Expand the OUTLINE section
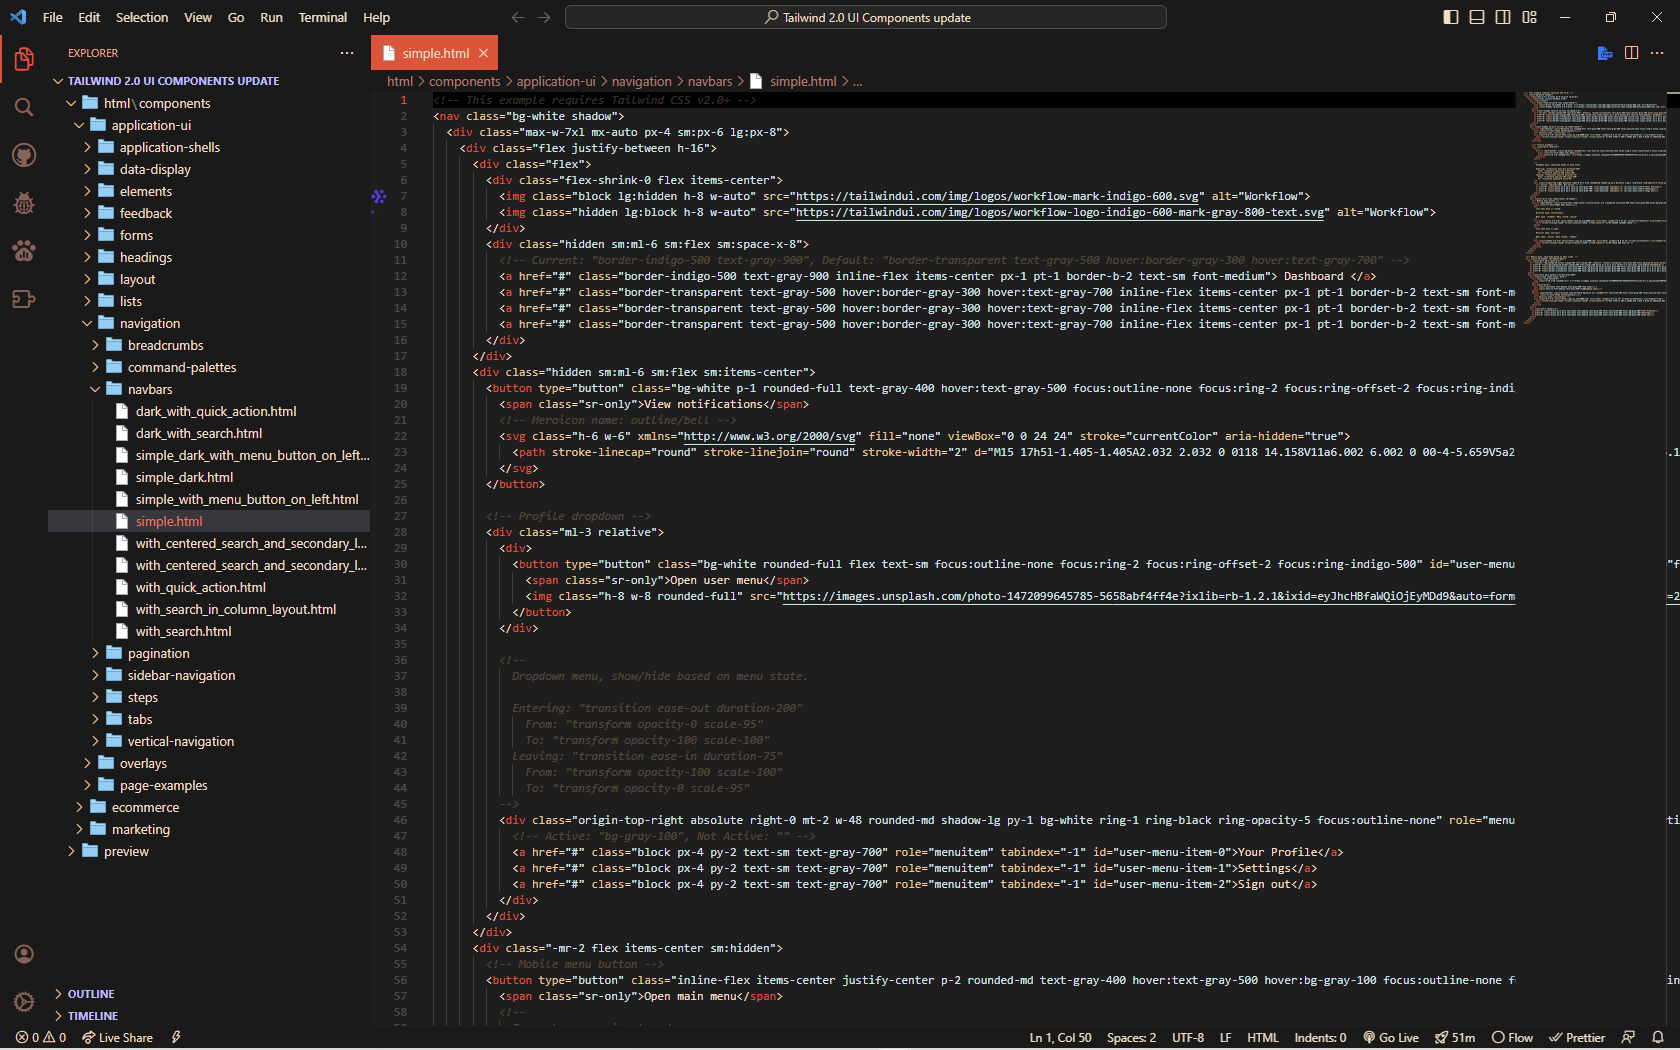Screen dimensions: 1680x1050 [91, 994]
